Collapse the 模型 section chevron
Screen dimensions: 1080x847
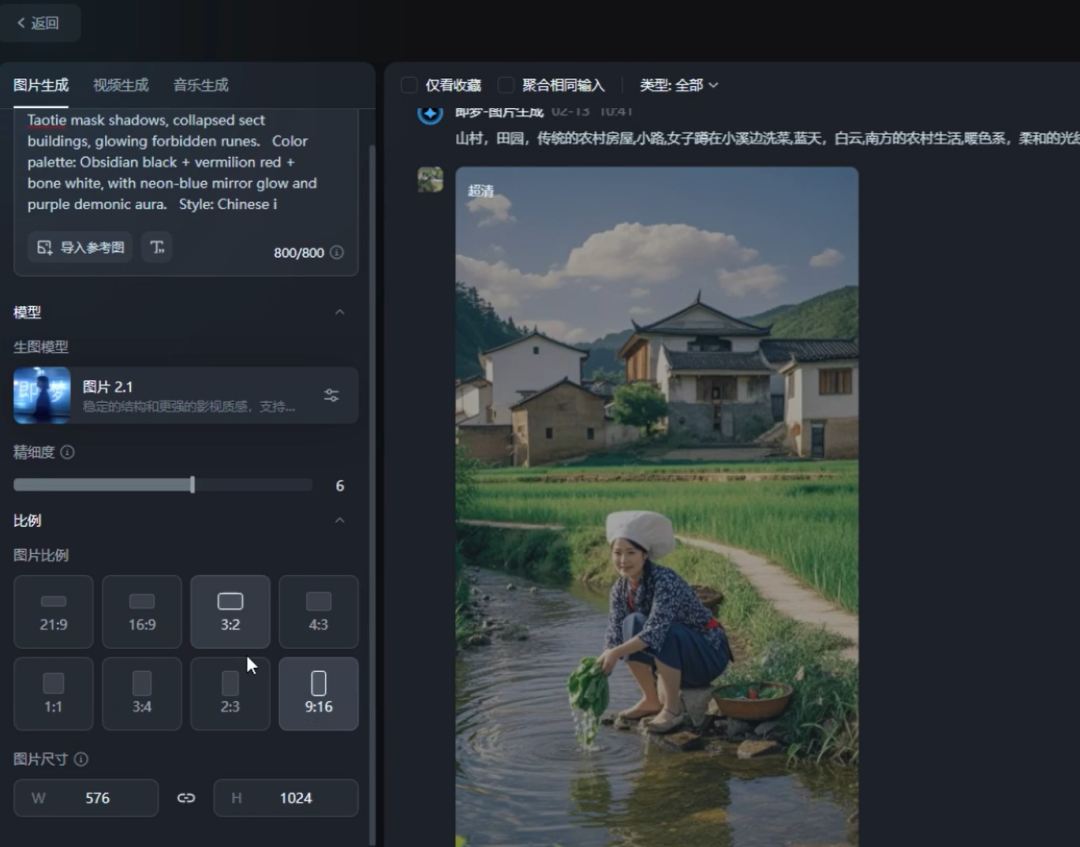point(340,312)
